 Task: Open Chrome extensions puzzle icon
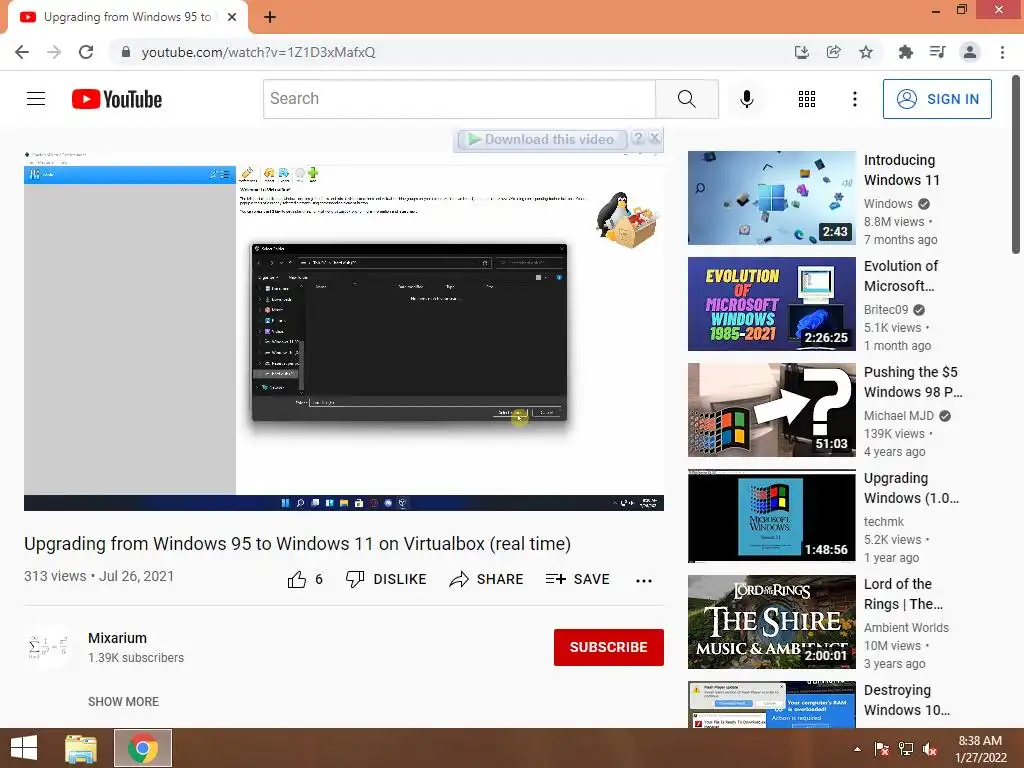coord(905,52)
